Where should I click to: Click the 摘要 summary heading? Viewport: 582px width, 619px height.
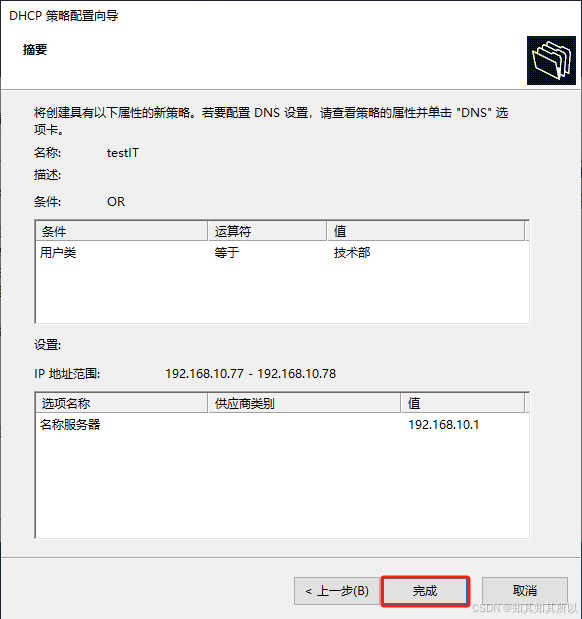point(35,50)
